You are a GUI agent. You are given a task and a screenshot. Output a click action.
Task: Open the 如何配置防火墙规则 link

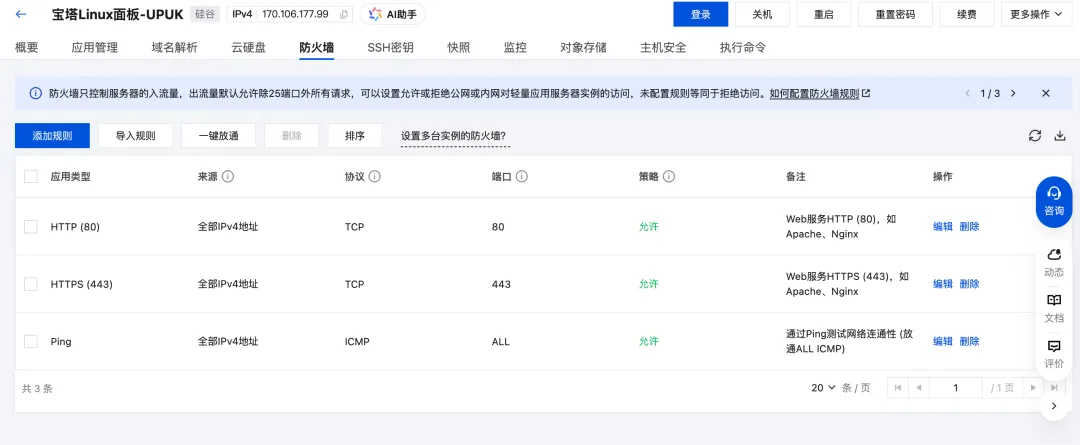coord(819,93)
